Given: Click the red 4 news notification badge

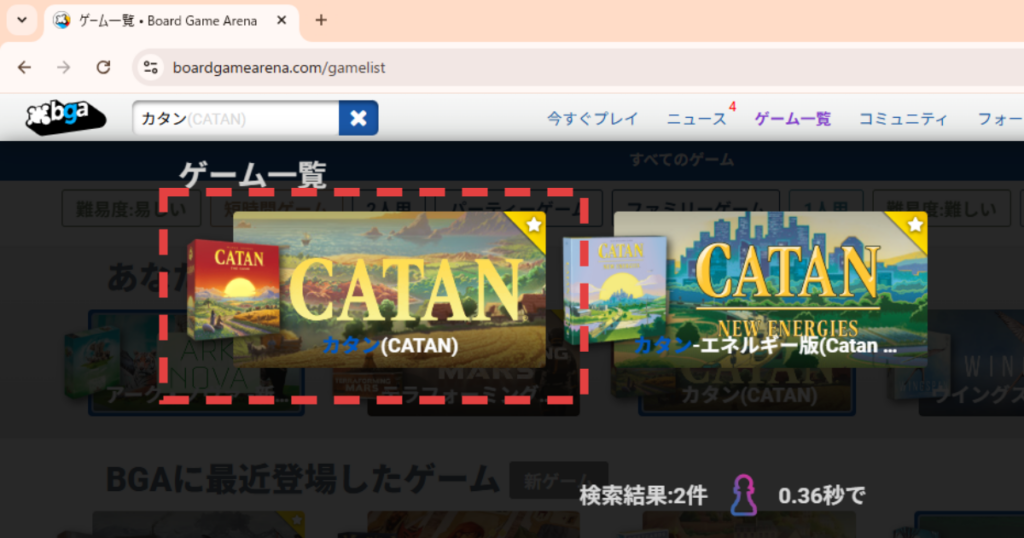Looking at the screenshot, I should [733, 106].
